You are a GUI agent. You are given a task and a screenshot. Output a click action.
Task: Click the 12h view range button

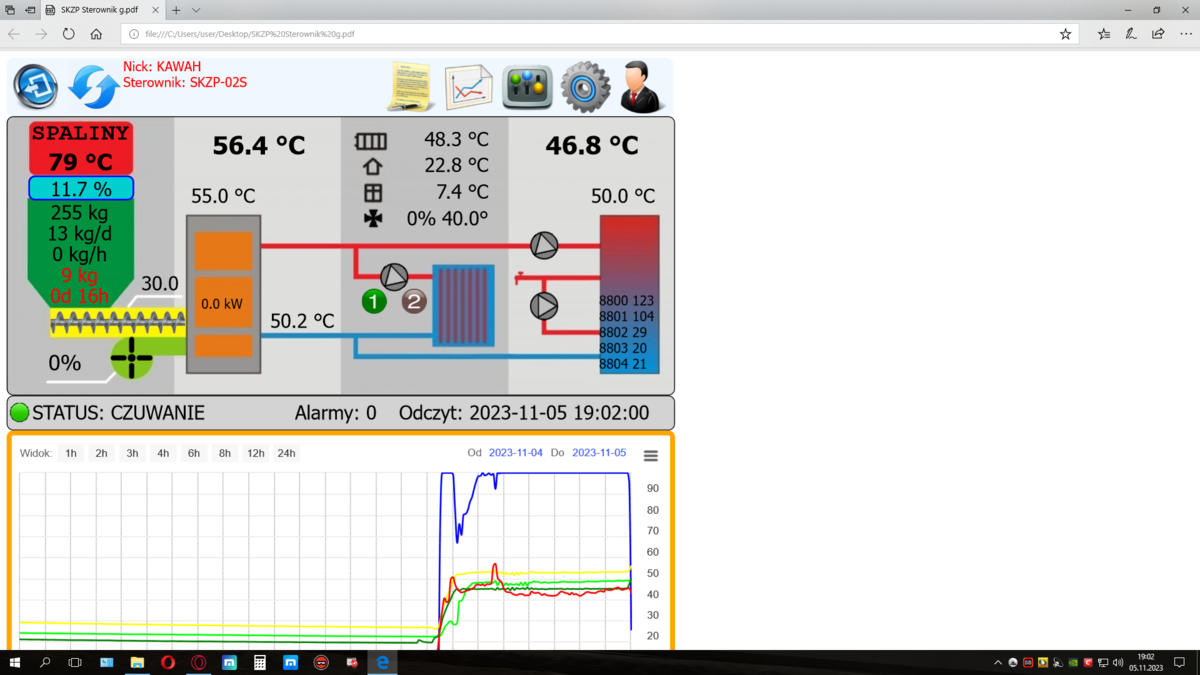(x=255, y=454)
